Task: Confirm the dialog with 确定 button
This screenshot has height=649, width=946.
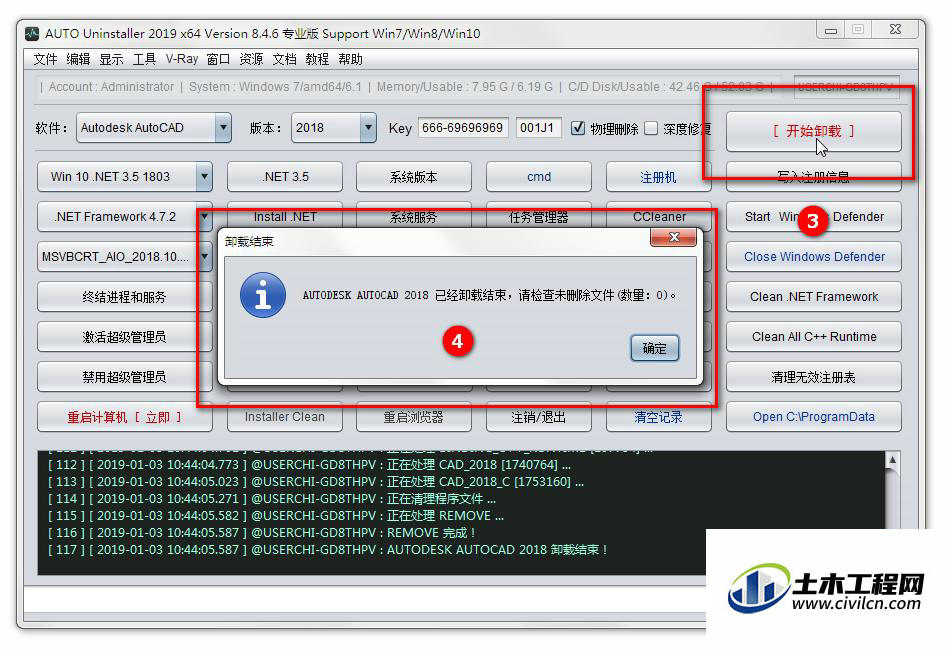Action: [655, 348]
